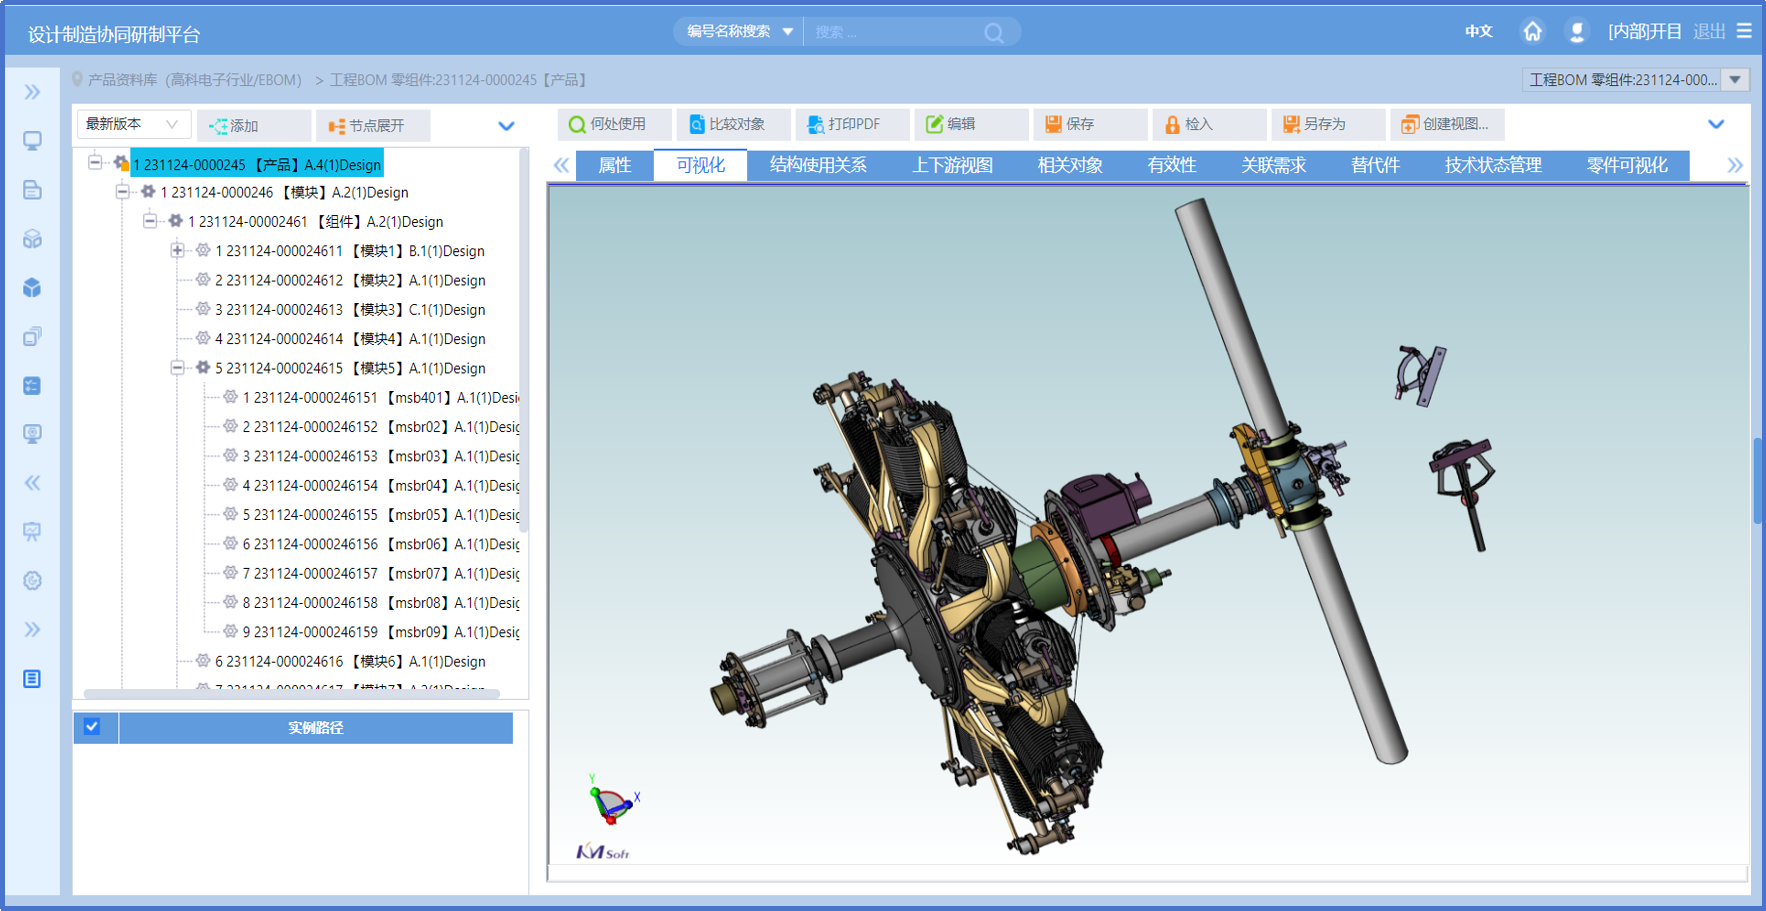Switch to the 属性 tab
The height and width of the screenshot is (911, 1766).
pyautogui.click(x=614, y=165)
